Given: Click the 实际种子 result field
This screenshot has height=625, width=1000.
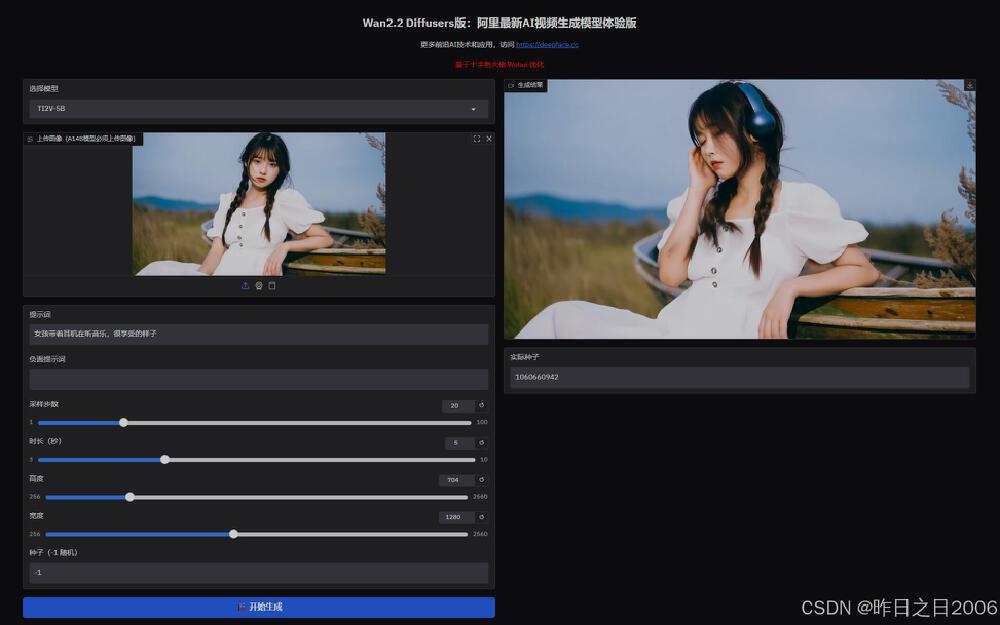Looking at the screenshot, I should (738, 375).
